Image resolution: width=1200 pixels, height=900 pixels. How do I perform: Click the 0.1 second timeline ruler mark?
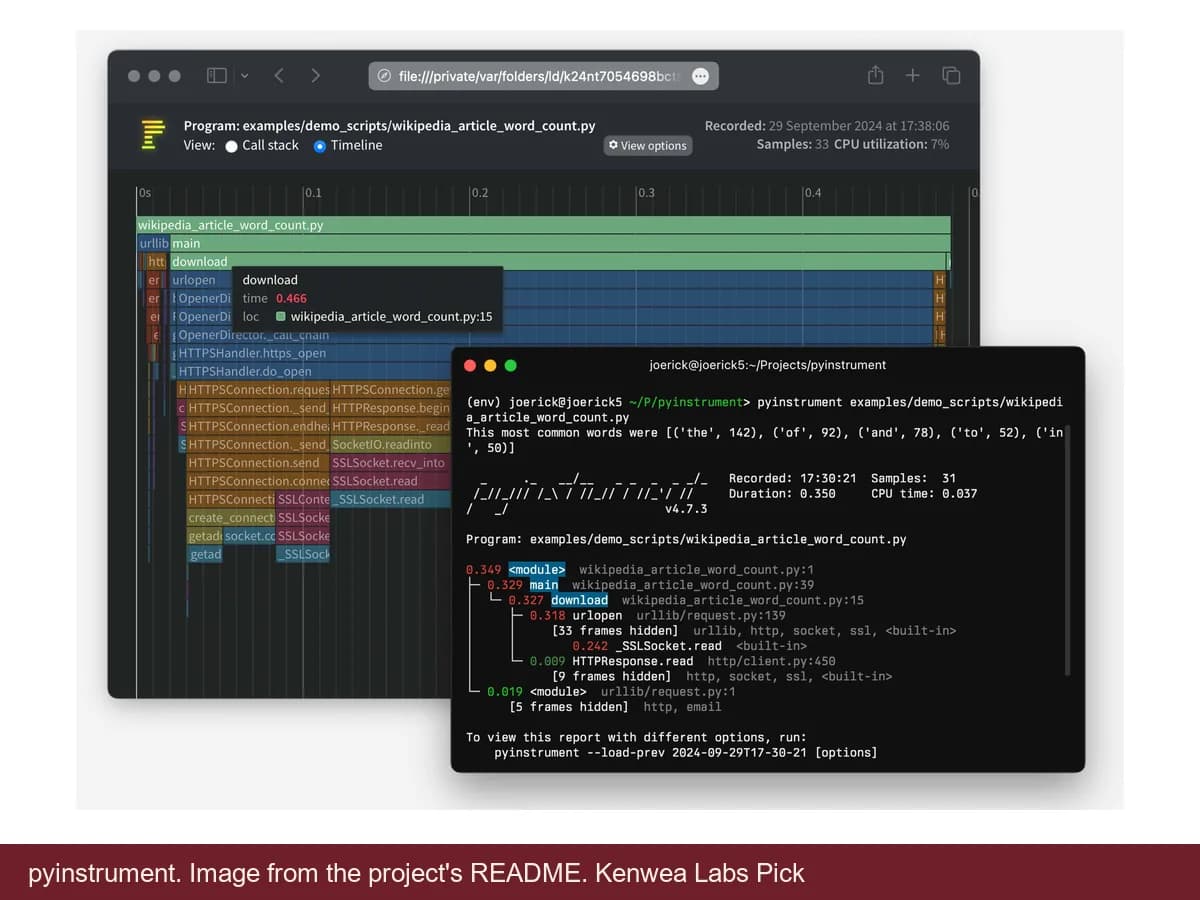coord(313,192)
